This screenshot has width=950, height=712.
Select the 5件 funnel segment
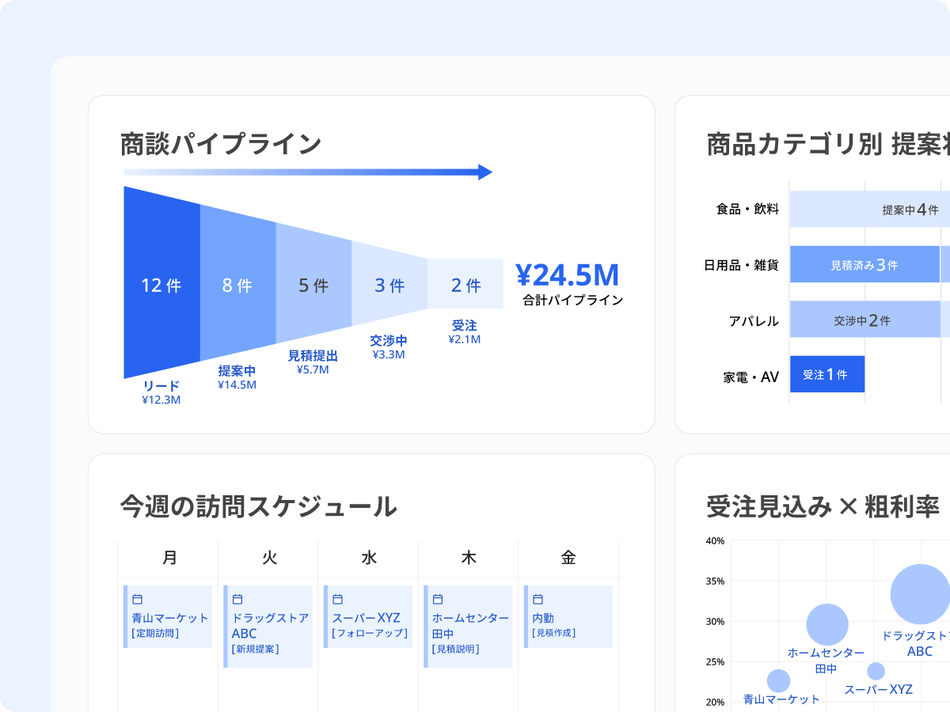[313, 284]
